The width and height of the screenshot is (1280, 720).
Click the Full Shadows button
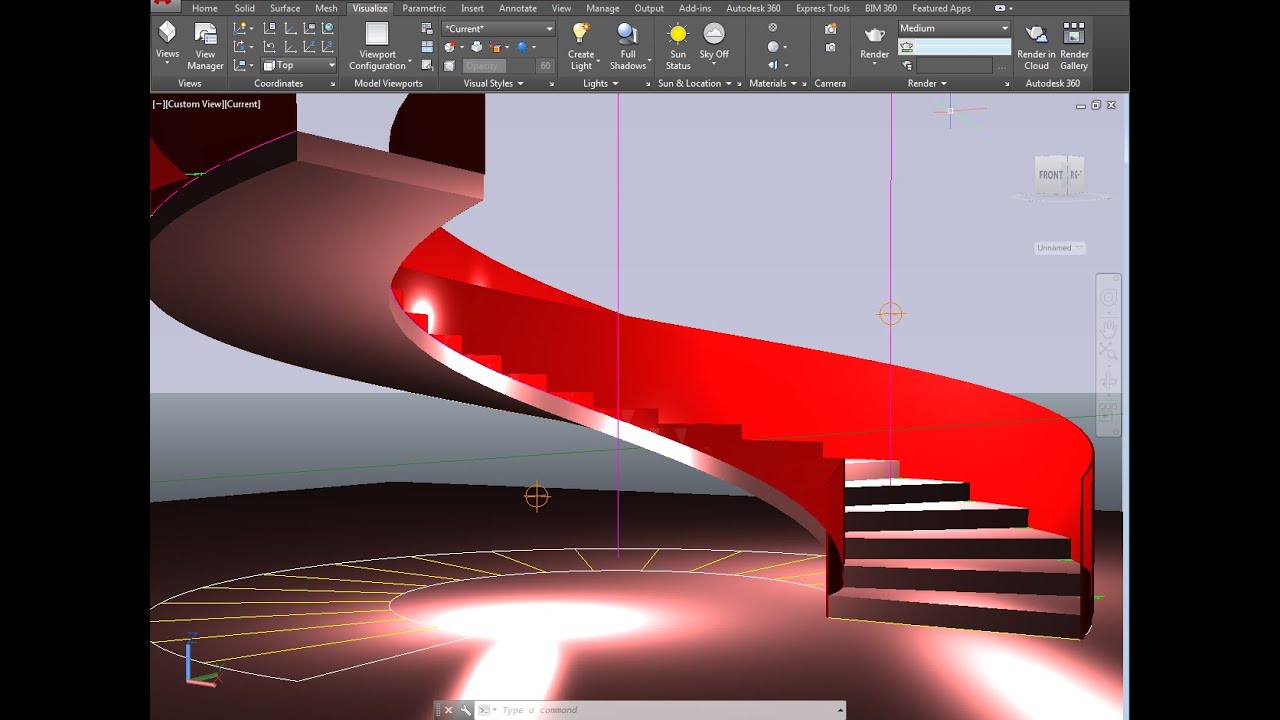(x=628, y=46)
